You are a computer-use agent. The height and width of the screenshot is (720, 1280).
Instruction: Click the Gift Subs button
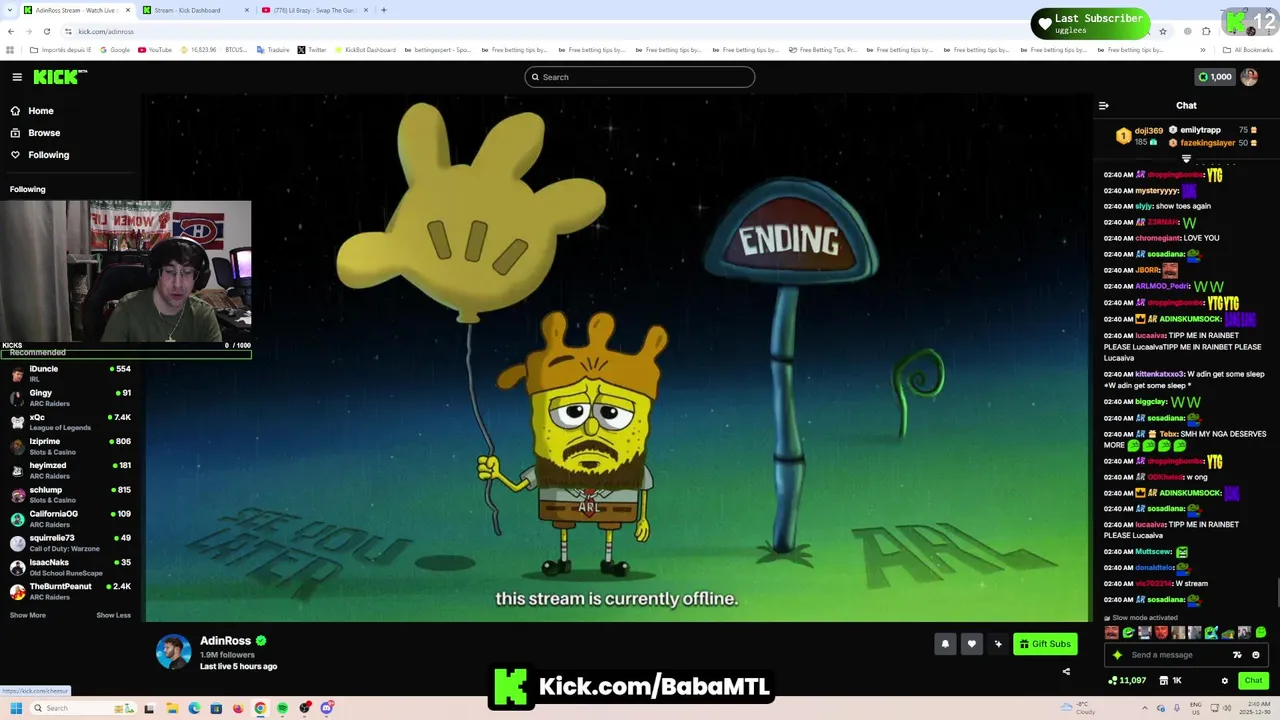click(1045, 644)
